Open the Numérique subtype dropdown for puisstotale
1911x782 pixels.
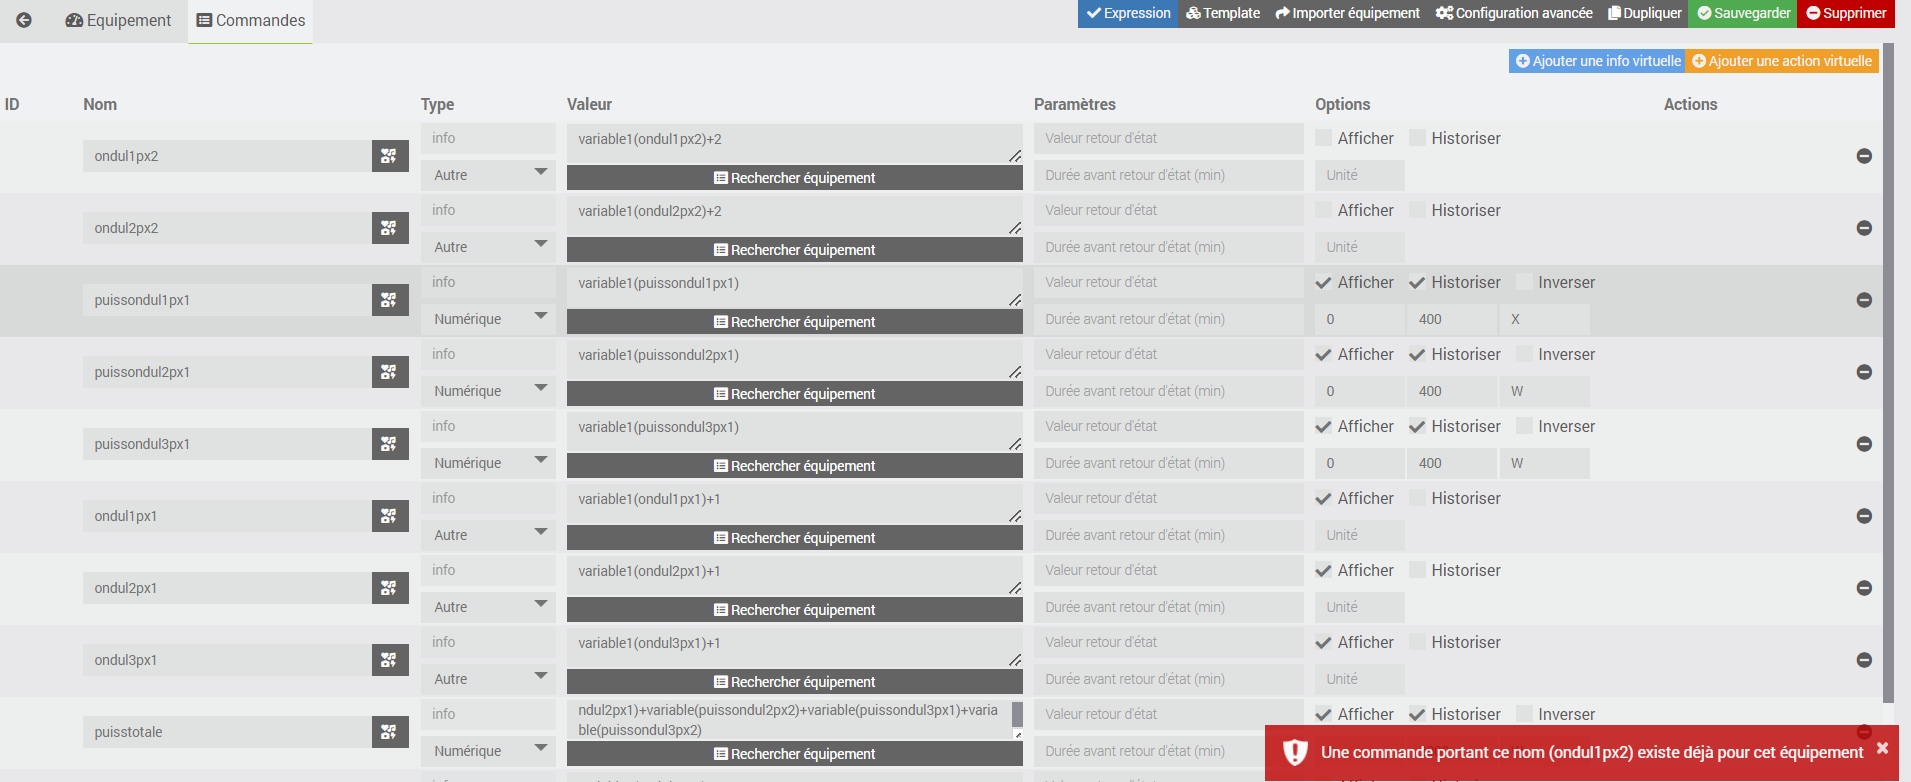[488, 751]
